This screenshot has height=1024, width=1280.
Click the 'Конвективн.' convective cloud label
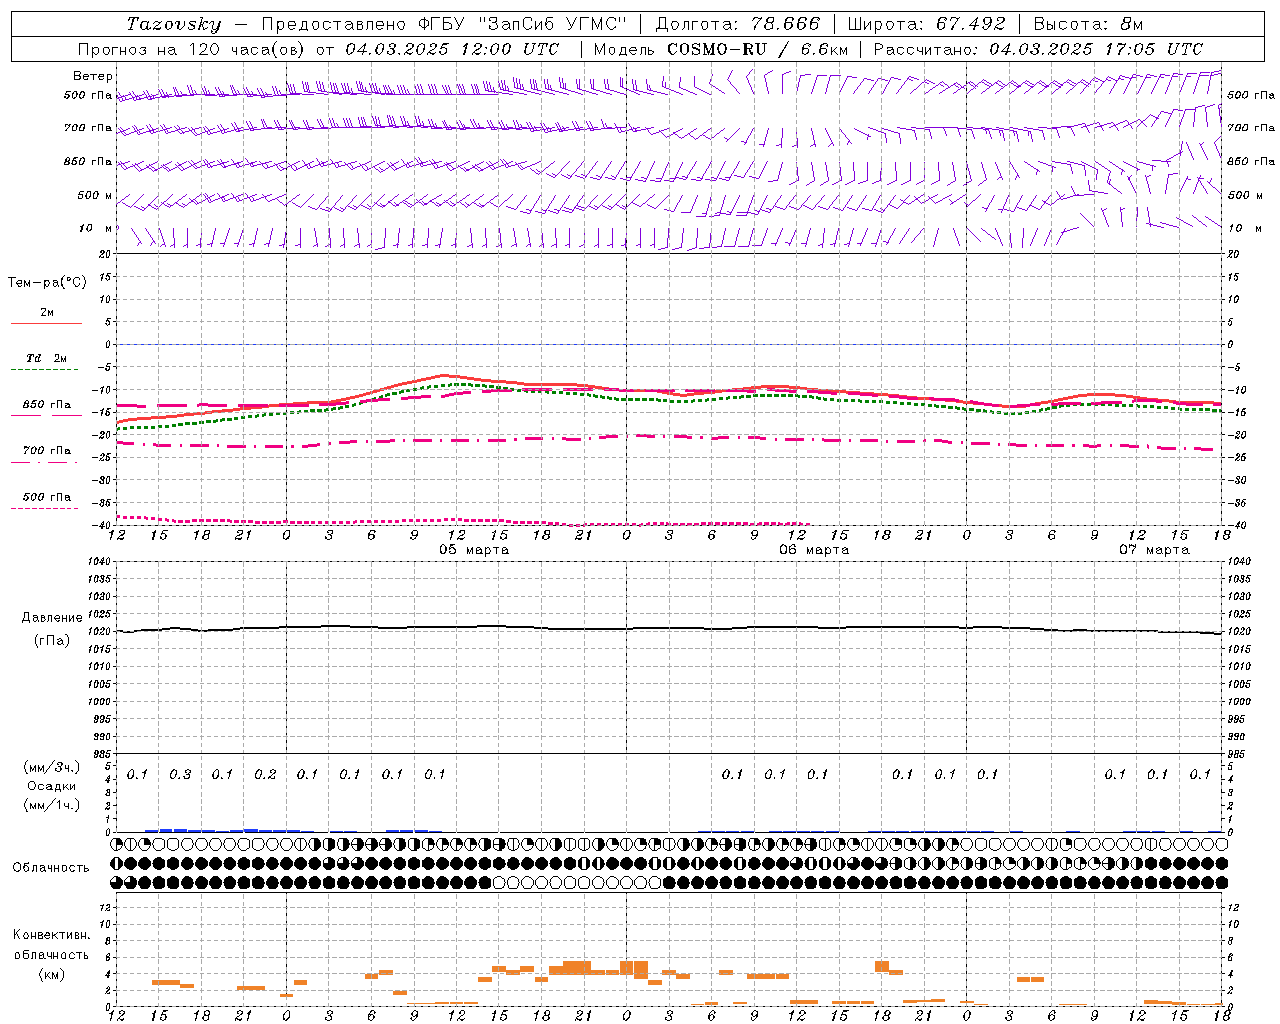click(x=51, y=935)
